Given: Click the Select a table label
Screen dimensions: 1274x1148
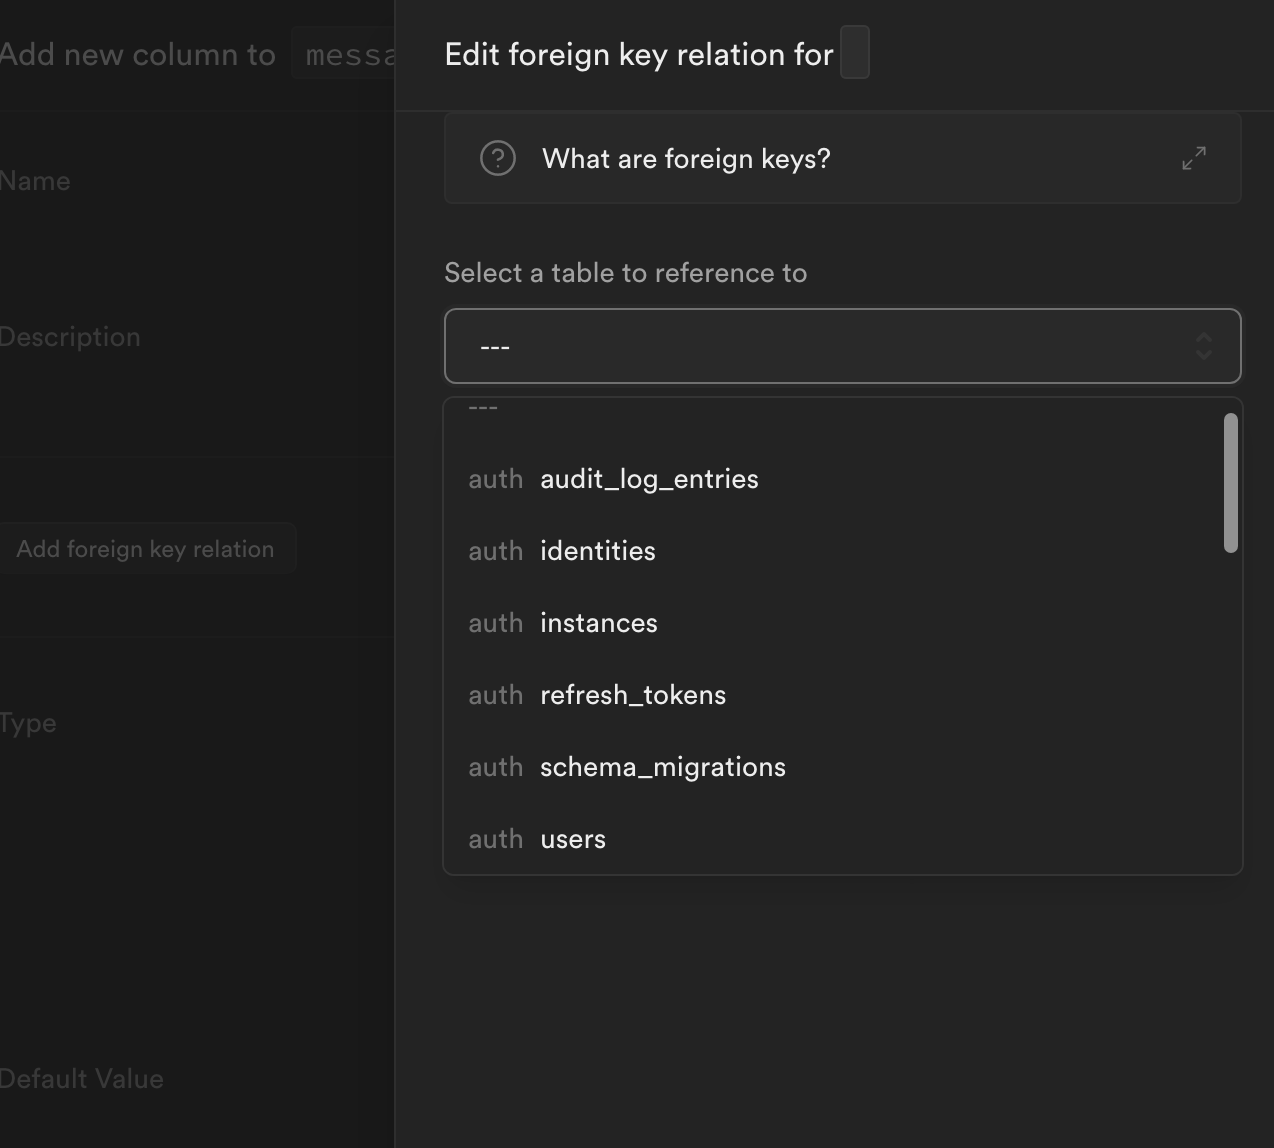Looking at the screenshot, I should tap(625, 273).
